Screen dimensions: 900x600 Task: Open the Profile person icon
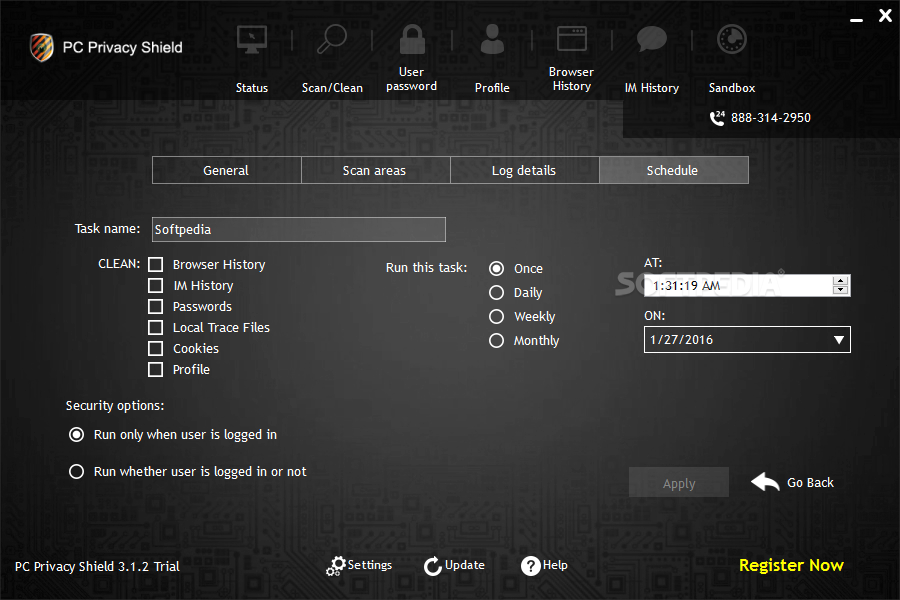point(492,39)
